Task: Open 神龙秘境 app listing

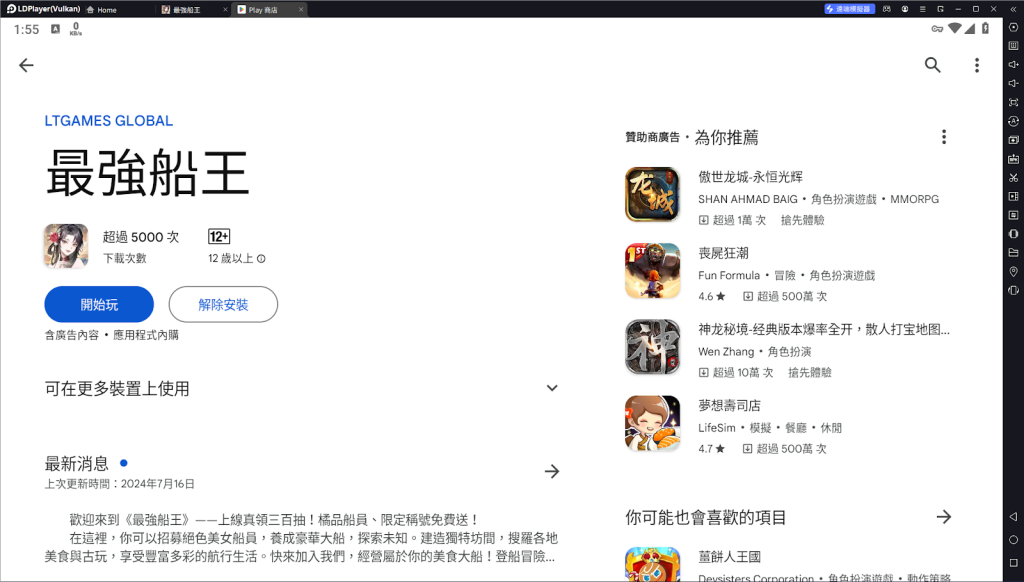Action: click(788, 350)
